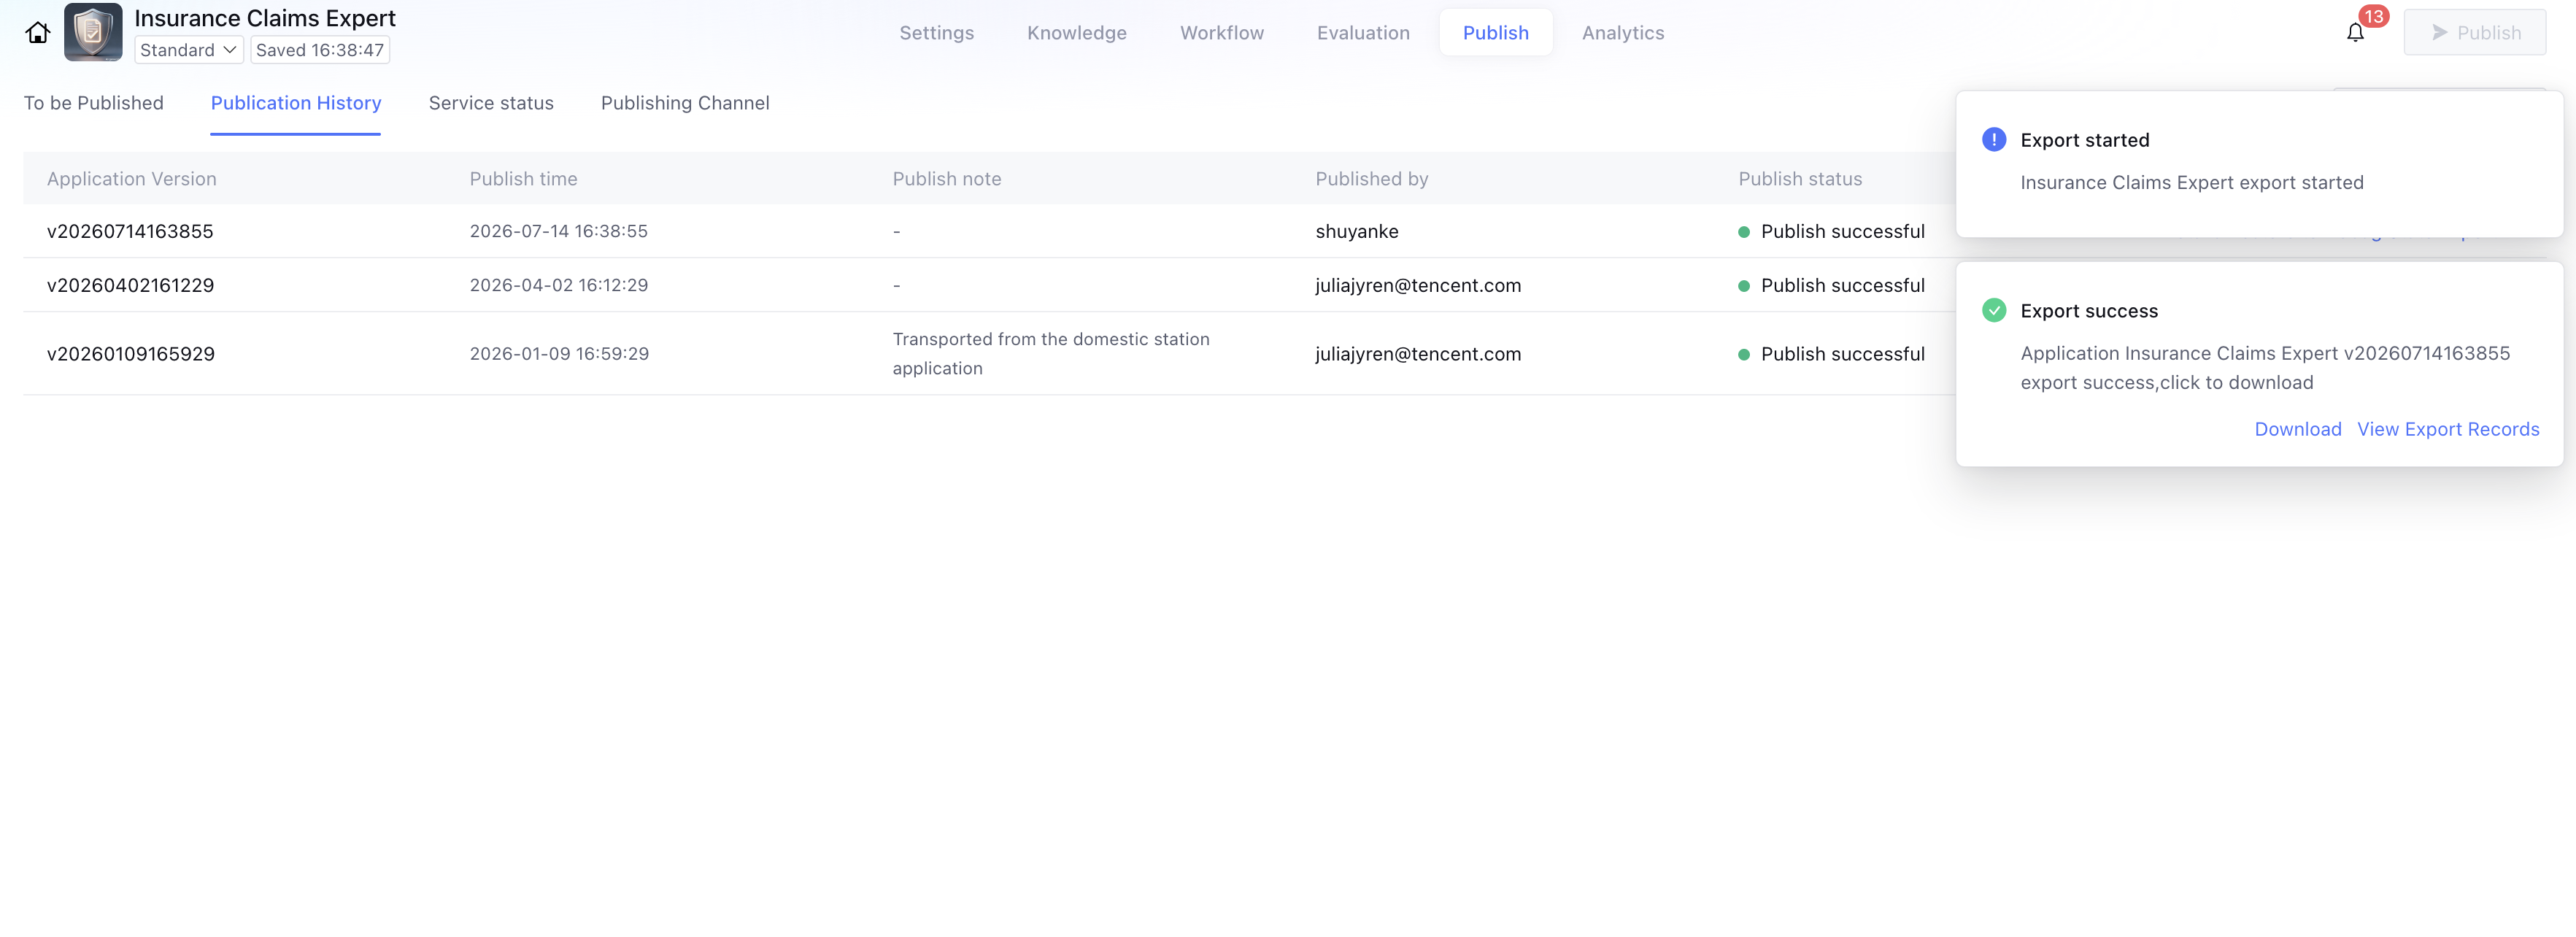
Task: Select the Publication History sub-tab
Action: (296, 103)
